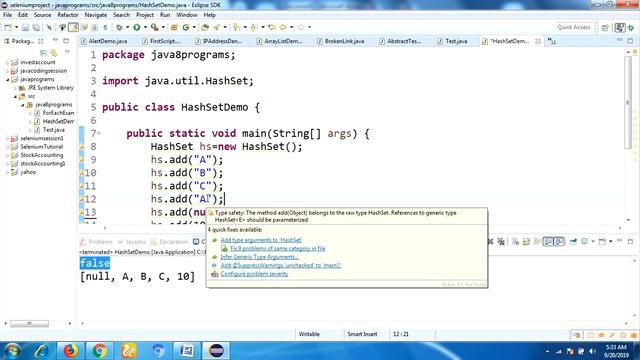Image resolution: width=640 pixels, height=360 pixels.
Task: Click 'Infer Generic Type Arguments' link
Action: [x=260, y=257]
